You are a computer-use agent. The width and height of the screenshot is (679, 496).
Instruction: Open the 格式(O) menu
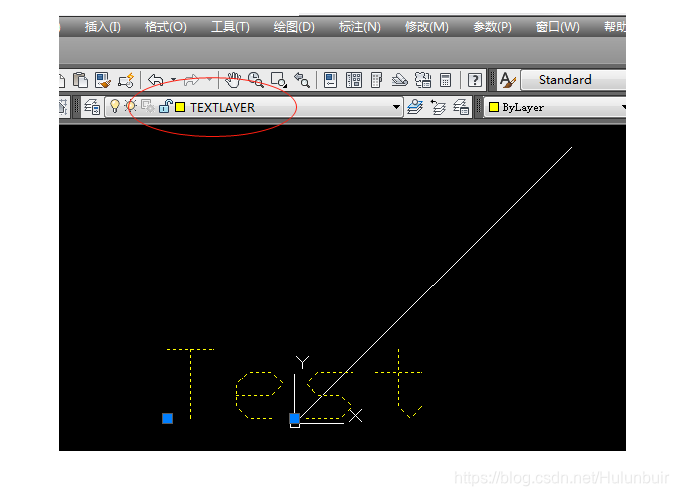coord(166,27)
